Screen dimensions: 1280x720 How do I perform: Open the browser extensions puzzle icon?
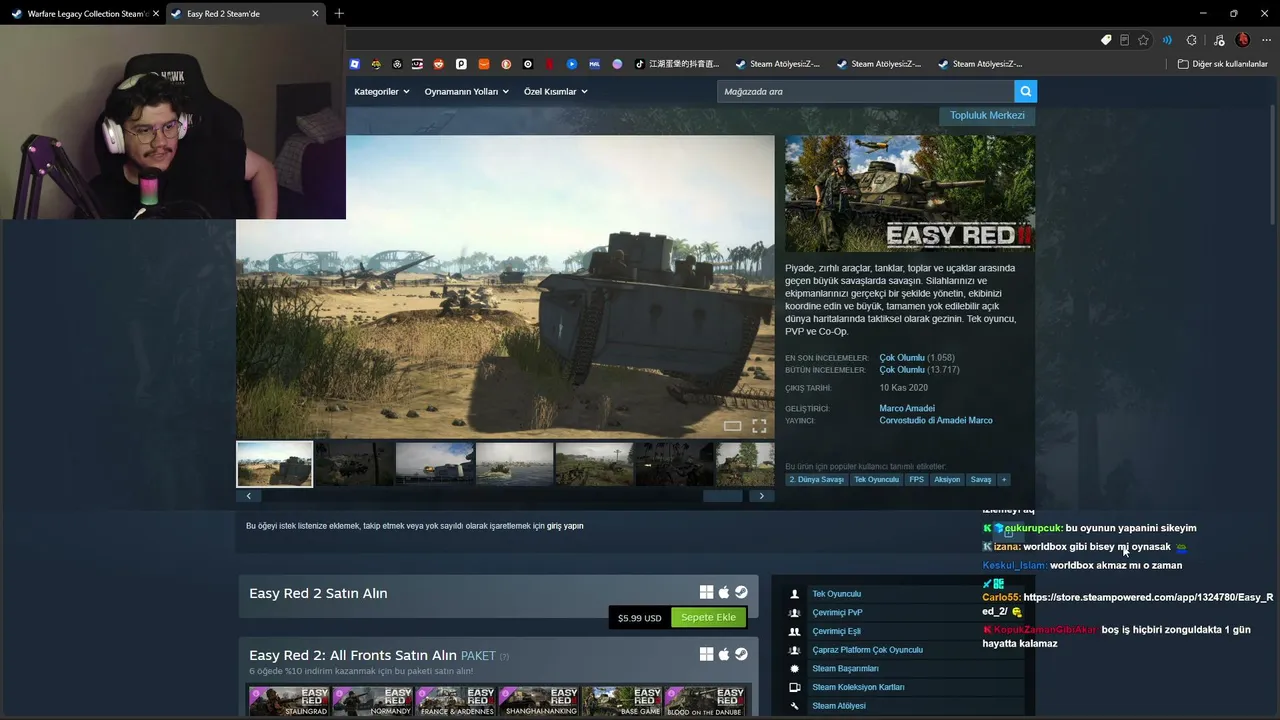pos(1191,40)
